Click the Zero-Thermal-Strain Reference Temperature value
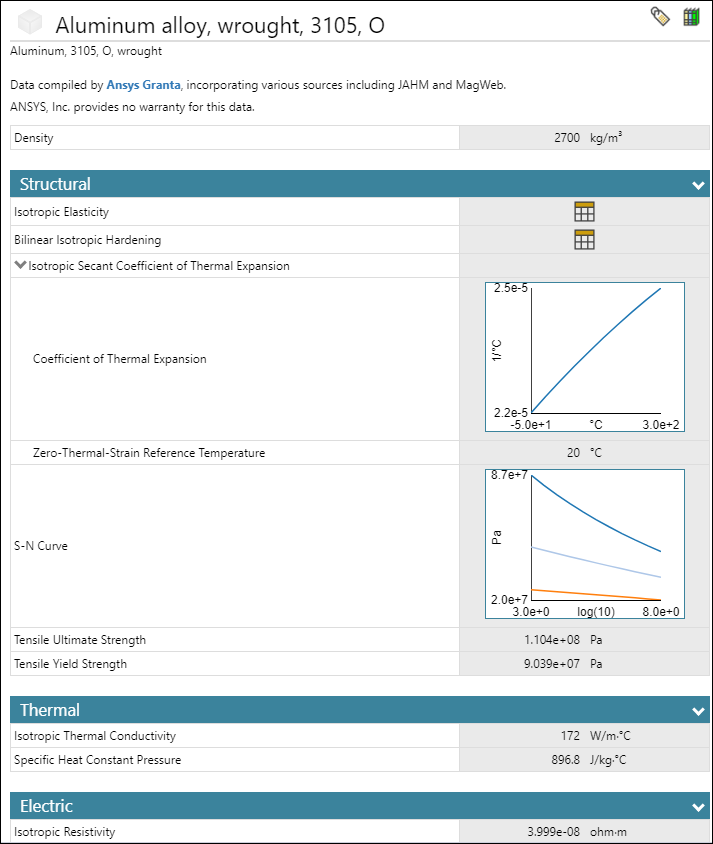This screenshot has height=844, width=713. 573,453
